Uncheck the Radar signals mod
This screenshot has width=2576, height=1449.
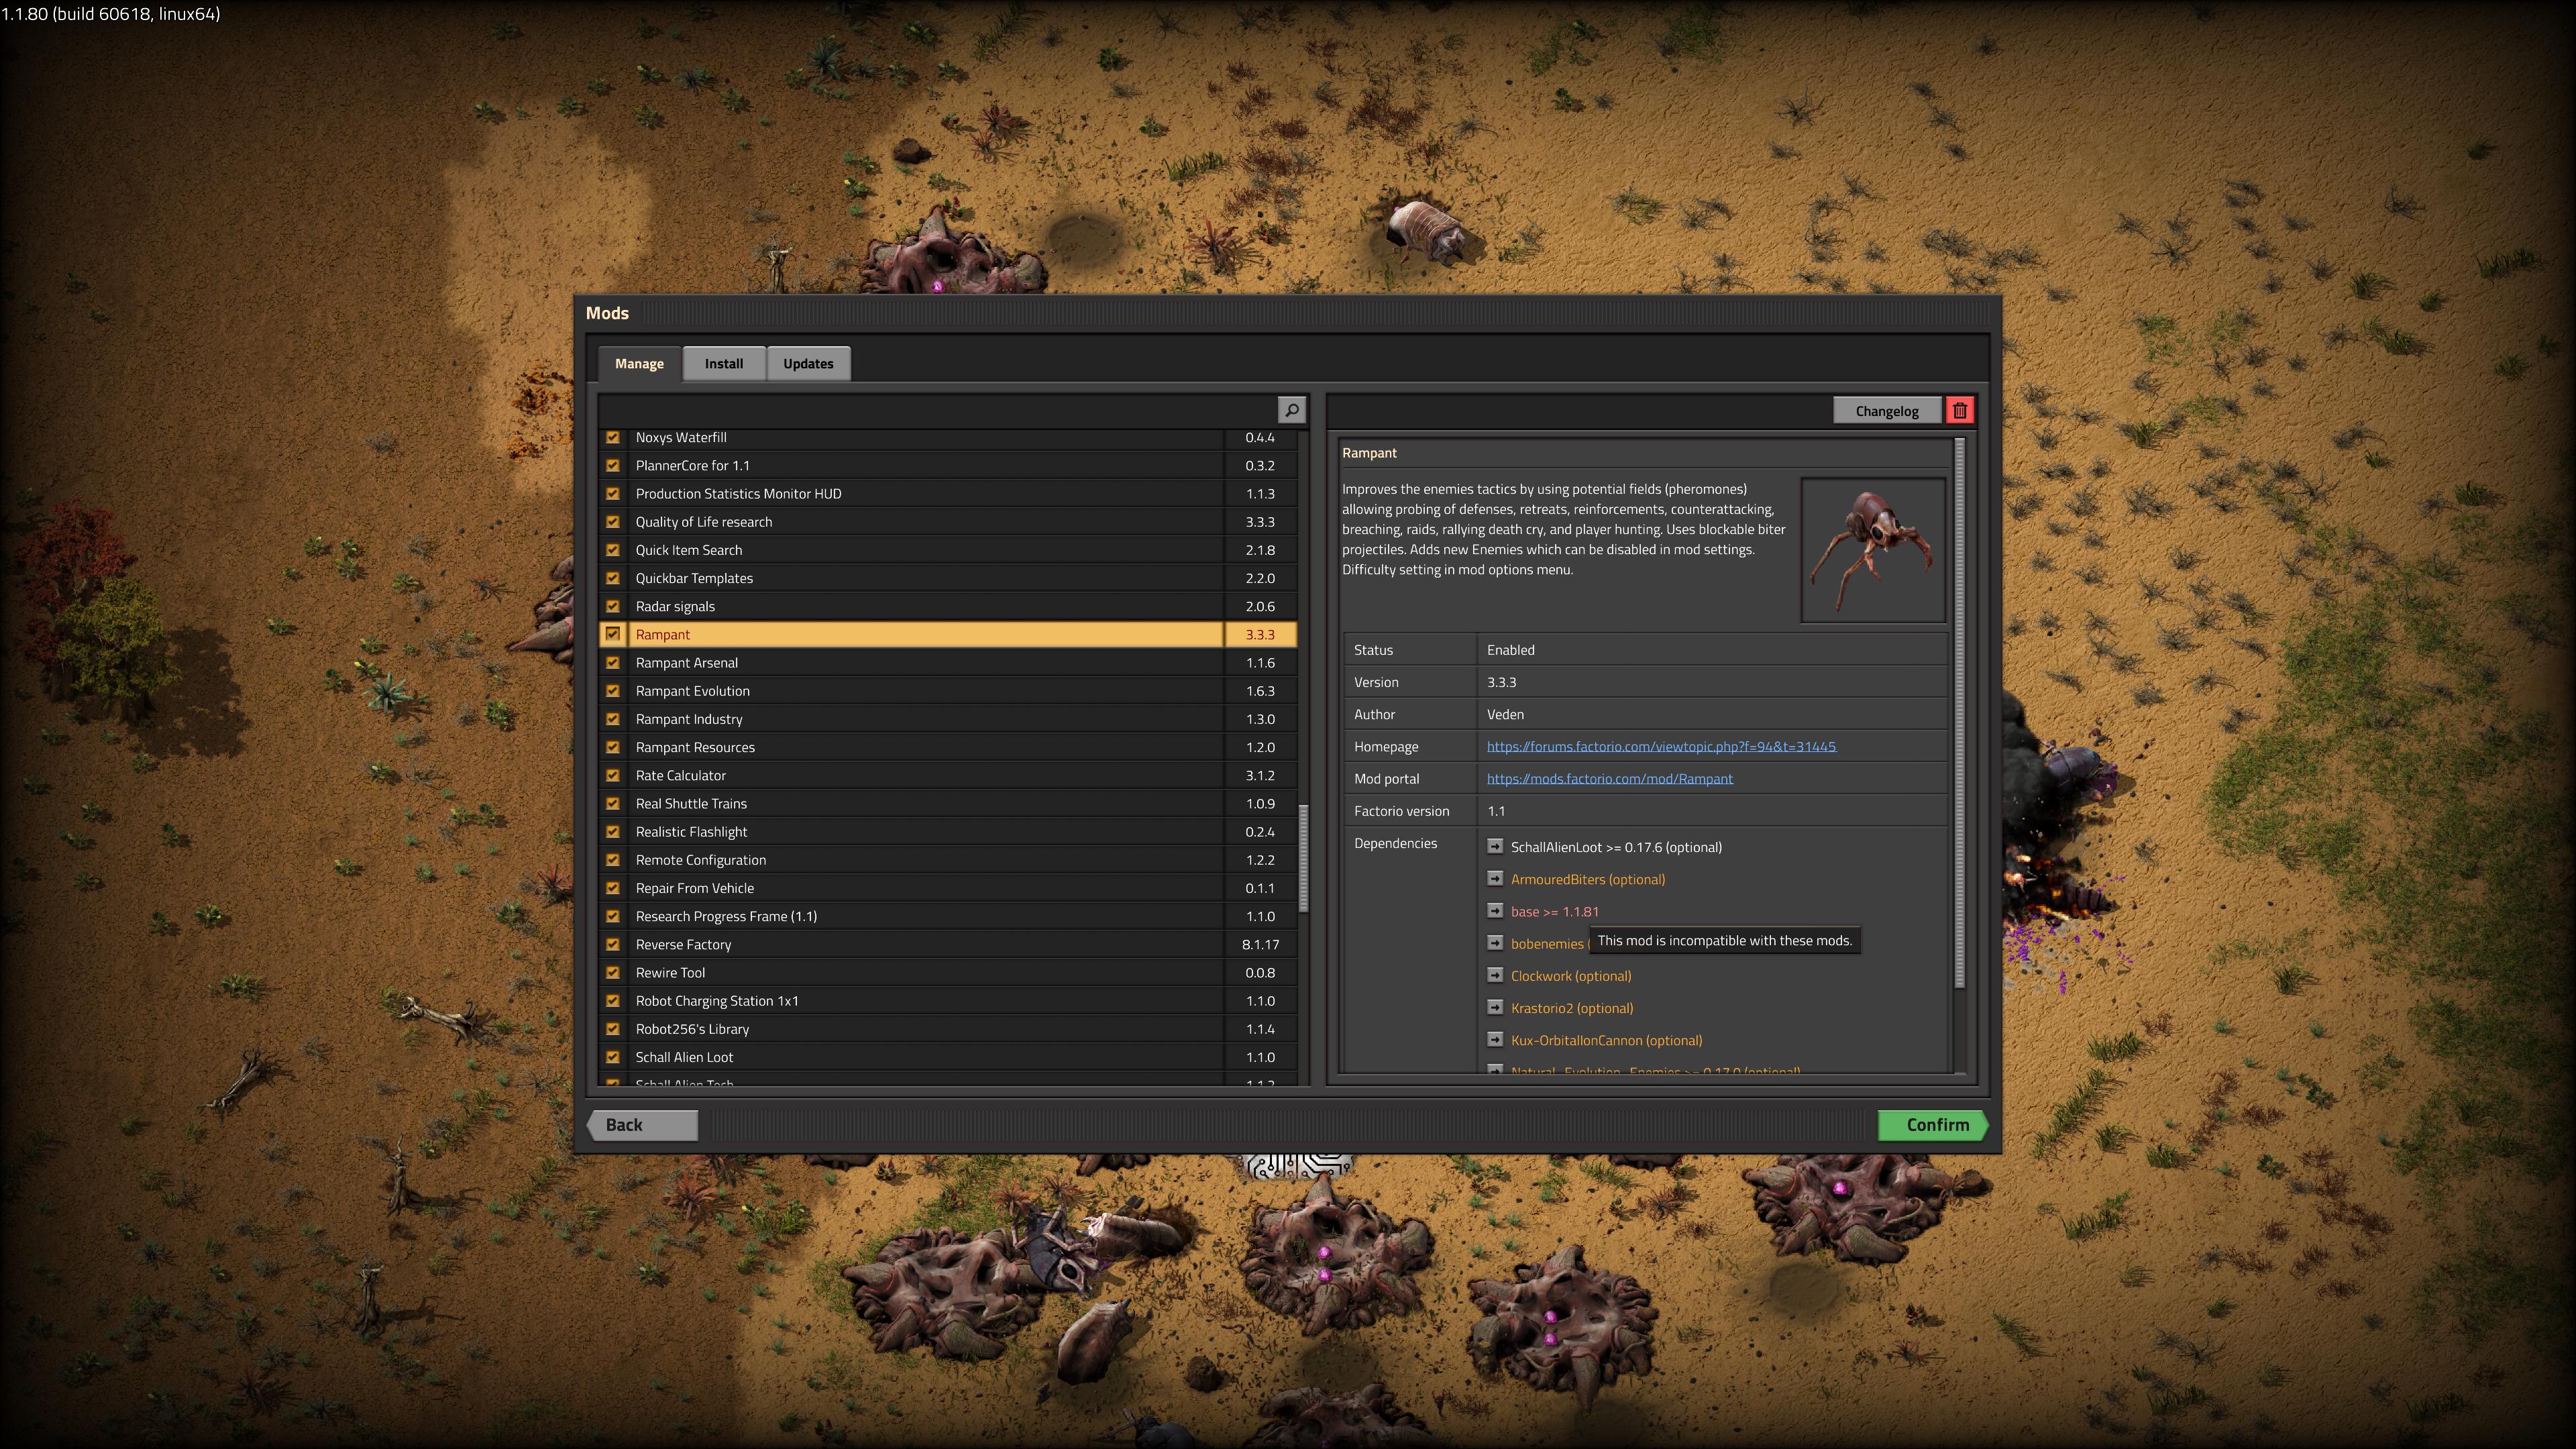click(613, 605)
